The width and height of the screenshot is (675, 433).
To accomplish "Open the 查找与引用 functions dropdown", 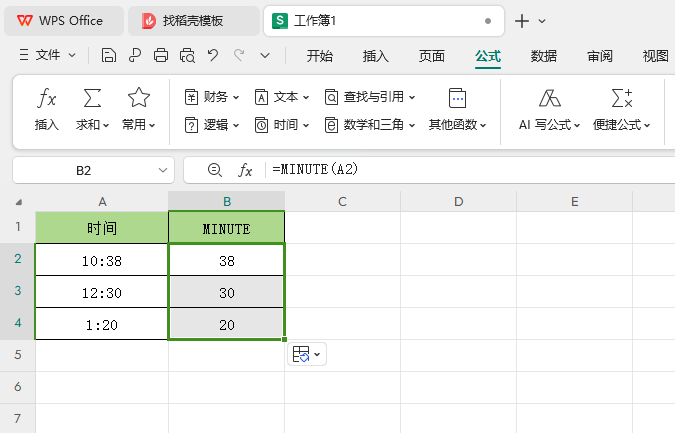I will [x=369, y=97].
